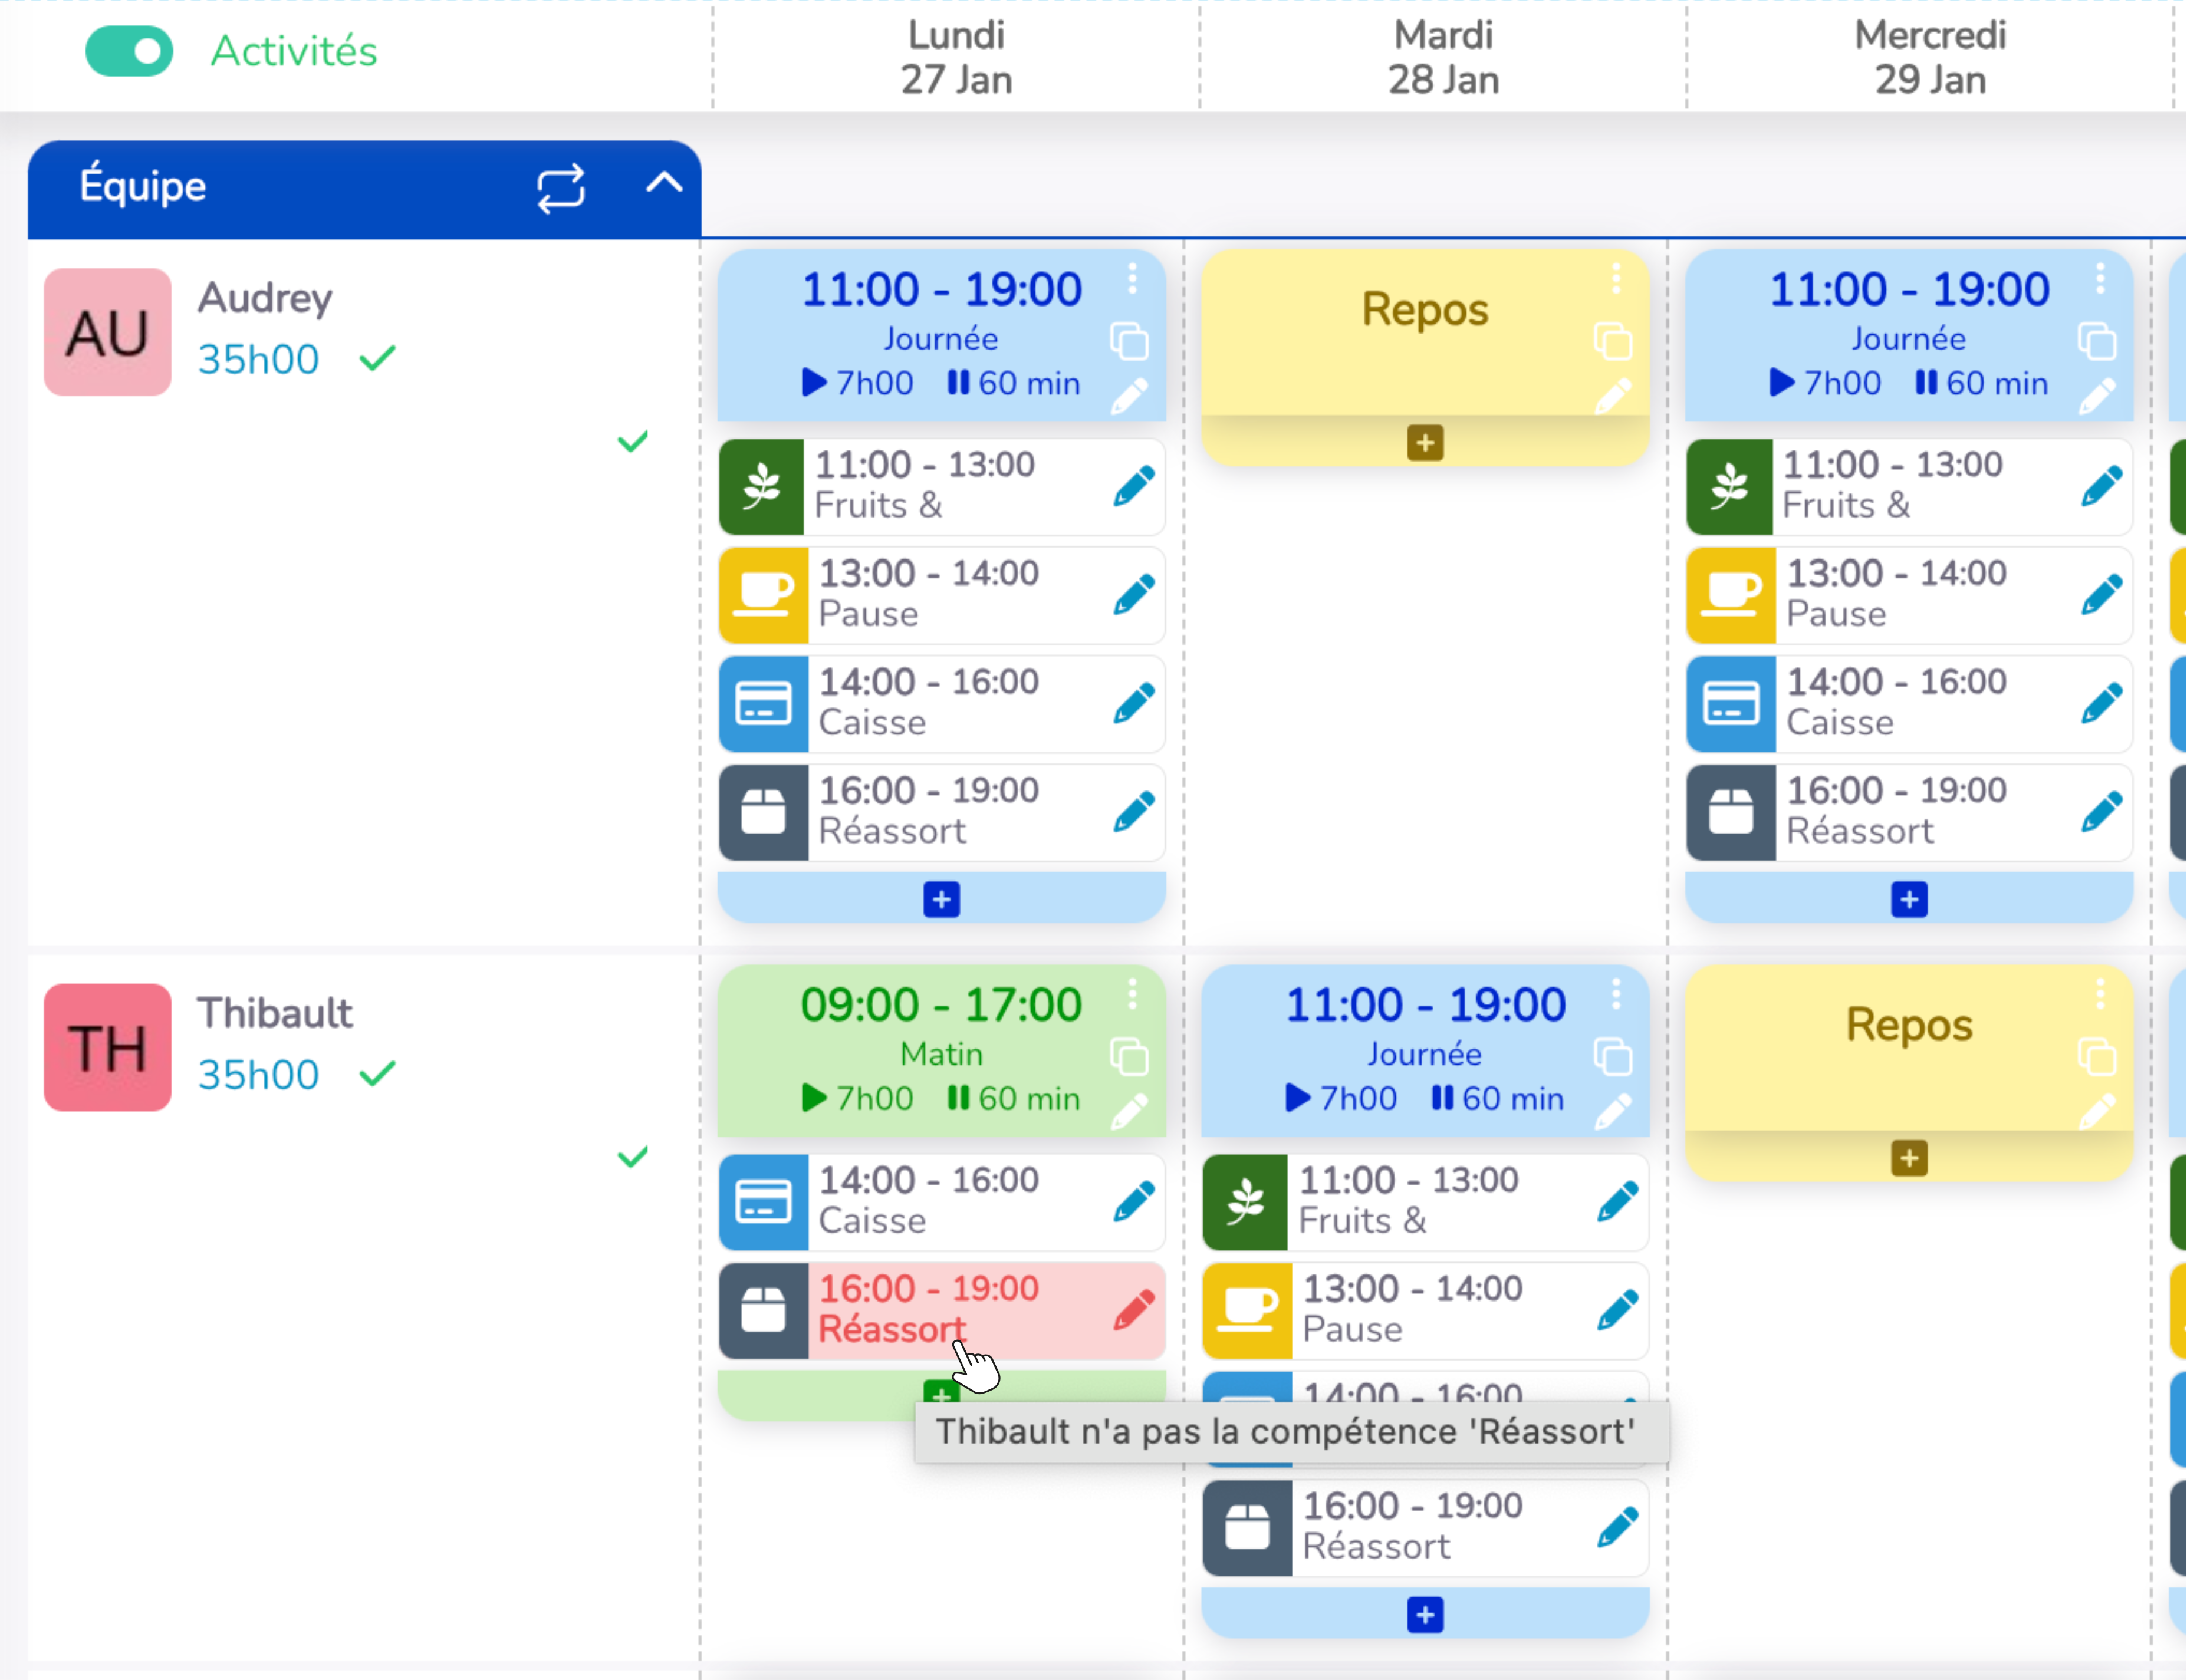Open options menu for Thibault's 09:00 - 17:00 shift
Viewport: 2187px width, 1680px height.
(x=1132, y=994)
